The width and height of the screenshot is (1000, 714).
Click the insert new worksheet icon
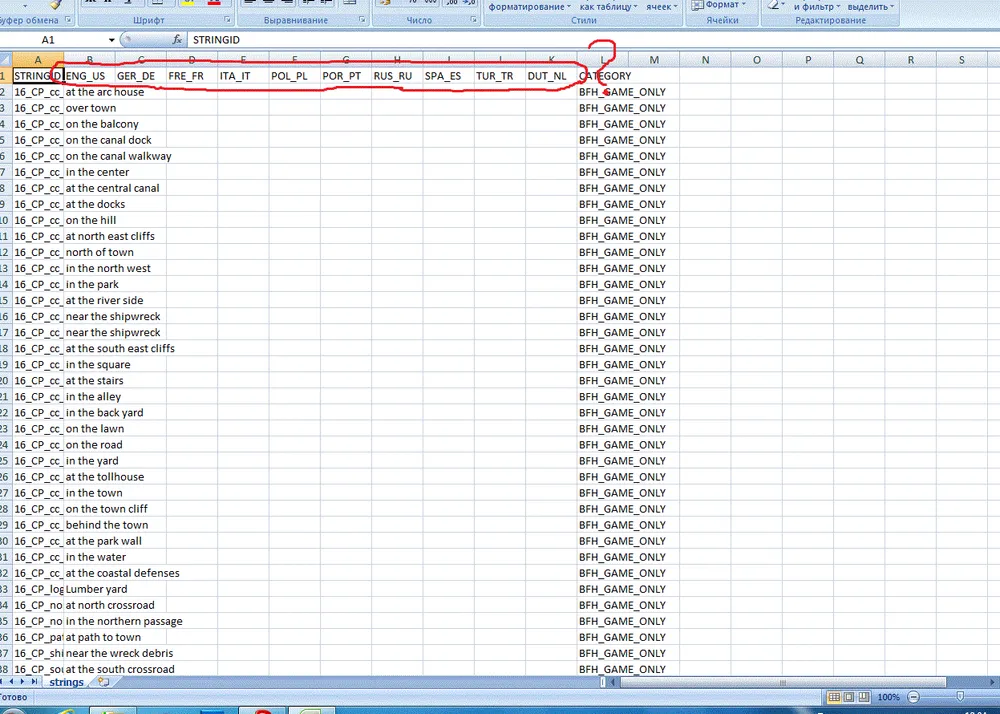[100, 682]
